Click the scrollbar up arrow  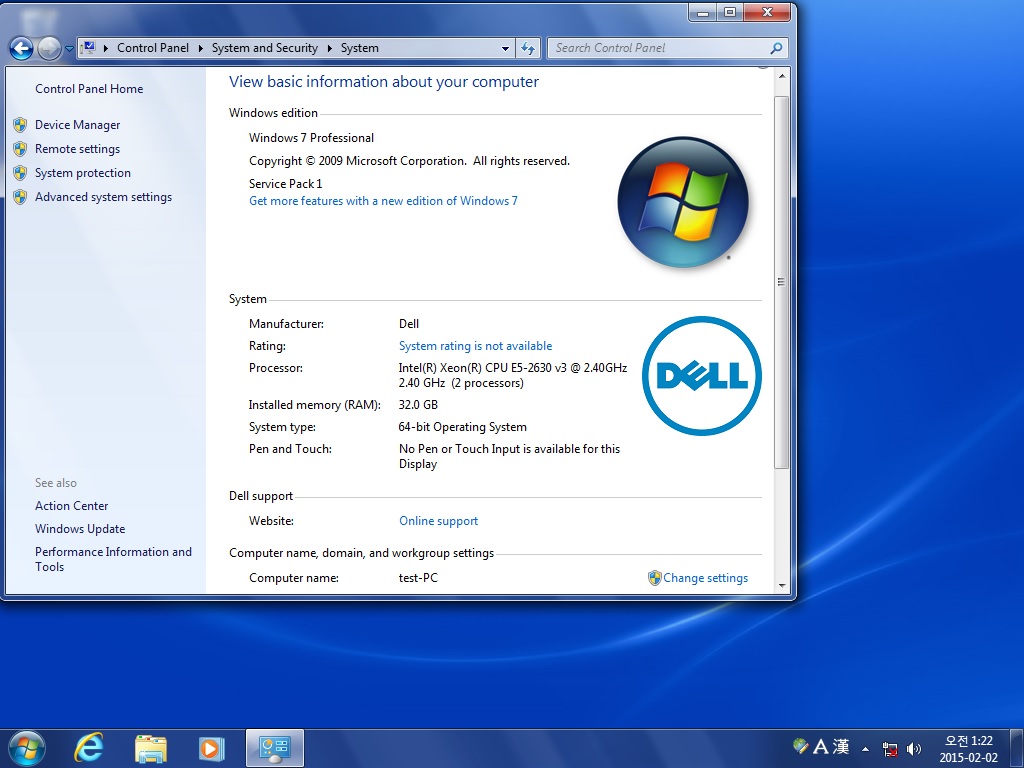point(782,76)
